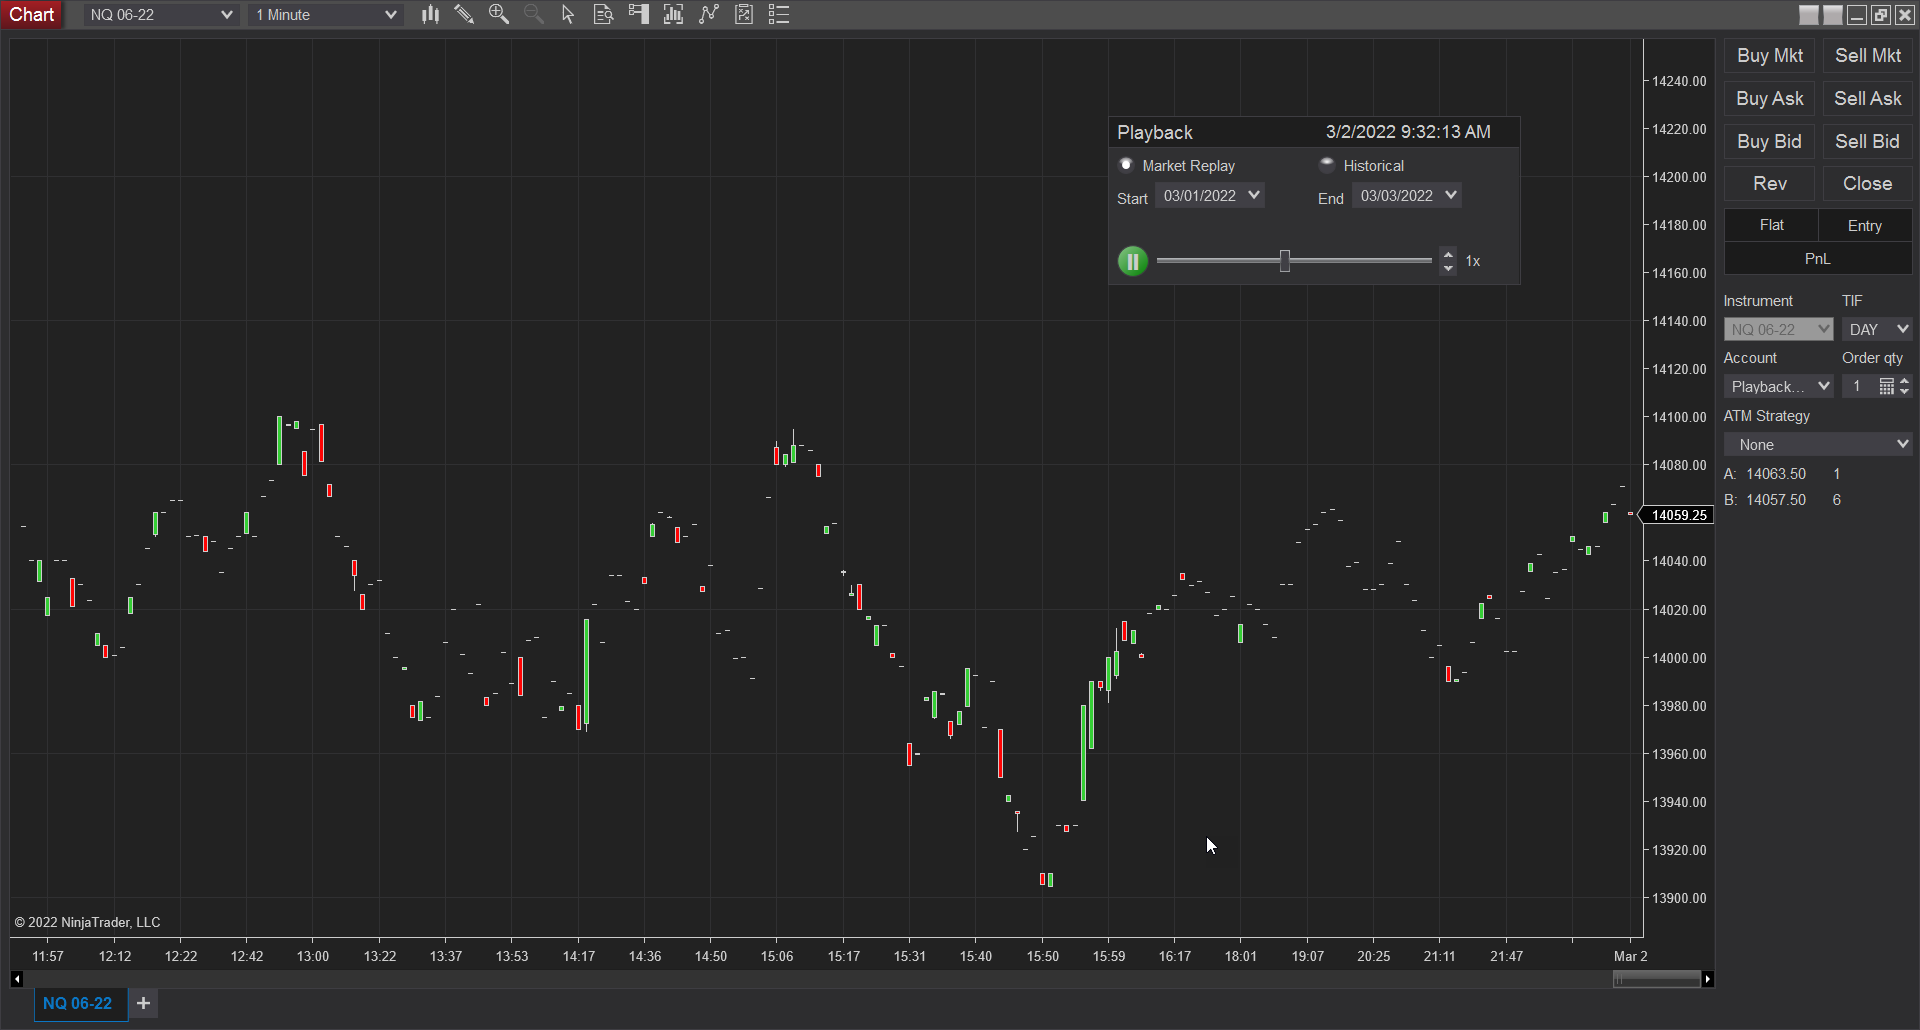
Task: Click the Buy Ask button
Action: pyautogui.click(x=1770, y=99)
